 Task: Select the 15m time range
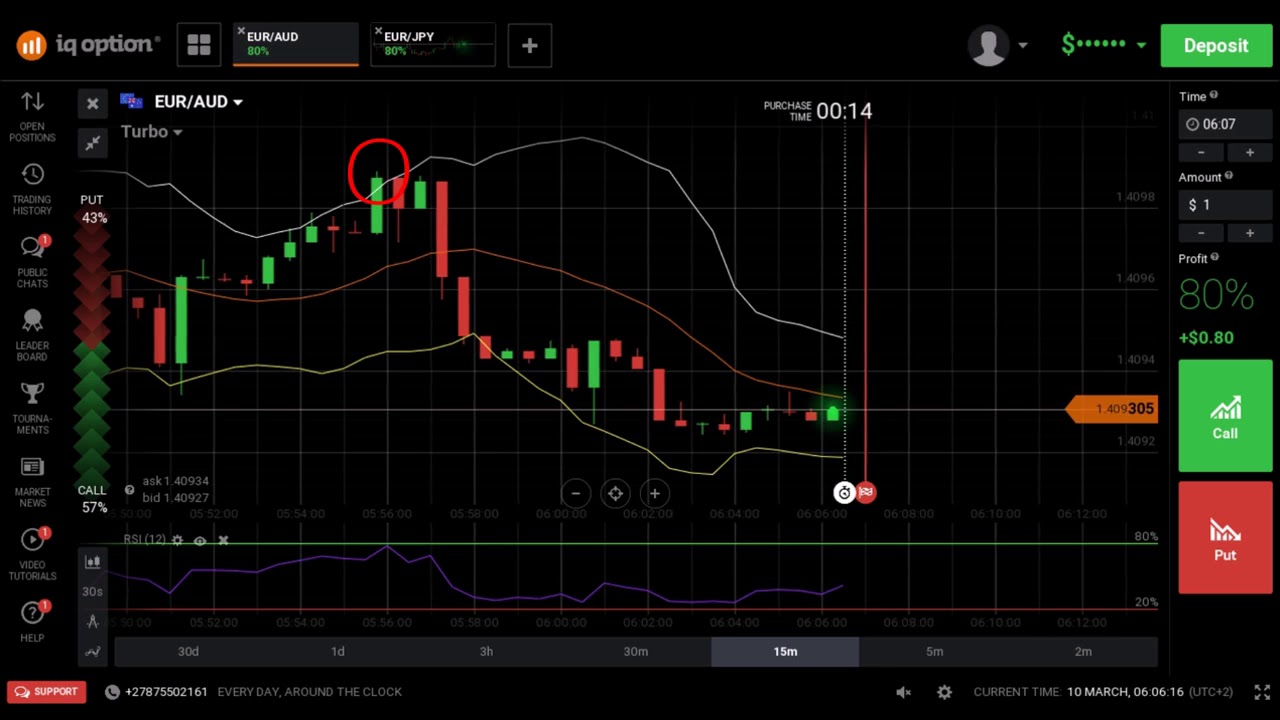click(x=785, y=651)
